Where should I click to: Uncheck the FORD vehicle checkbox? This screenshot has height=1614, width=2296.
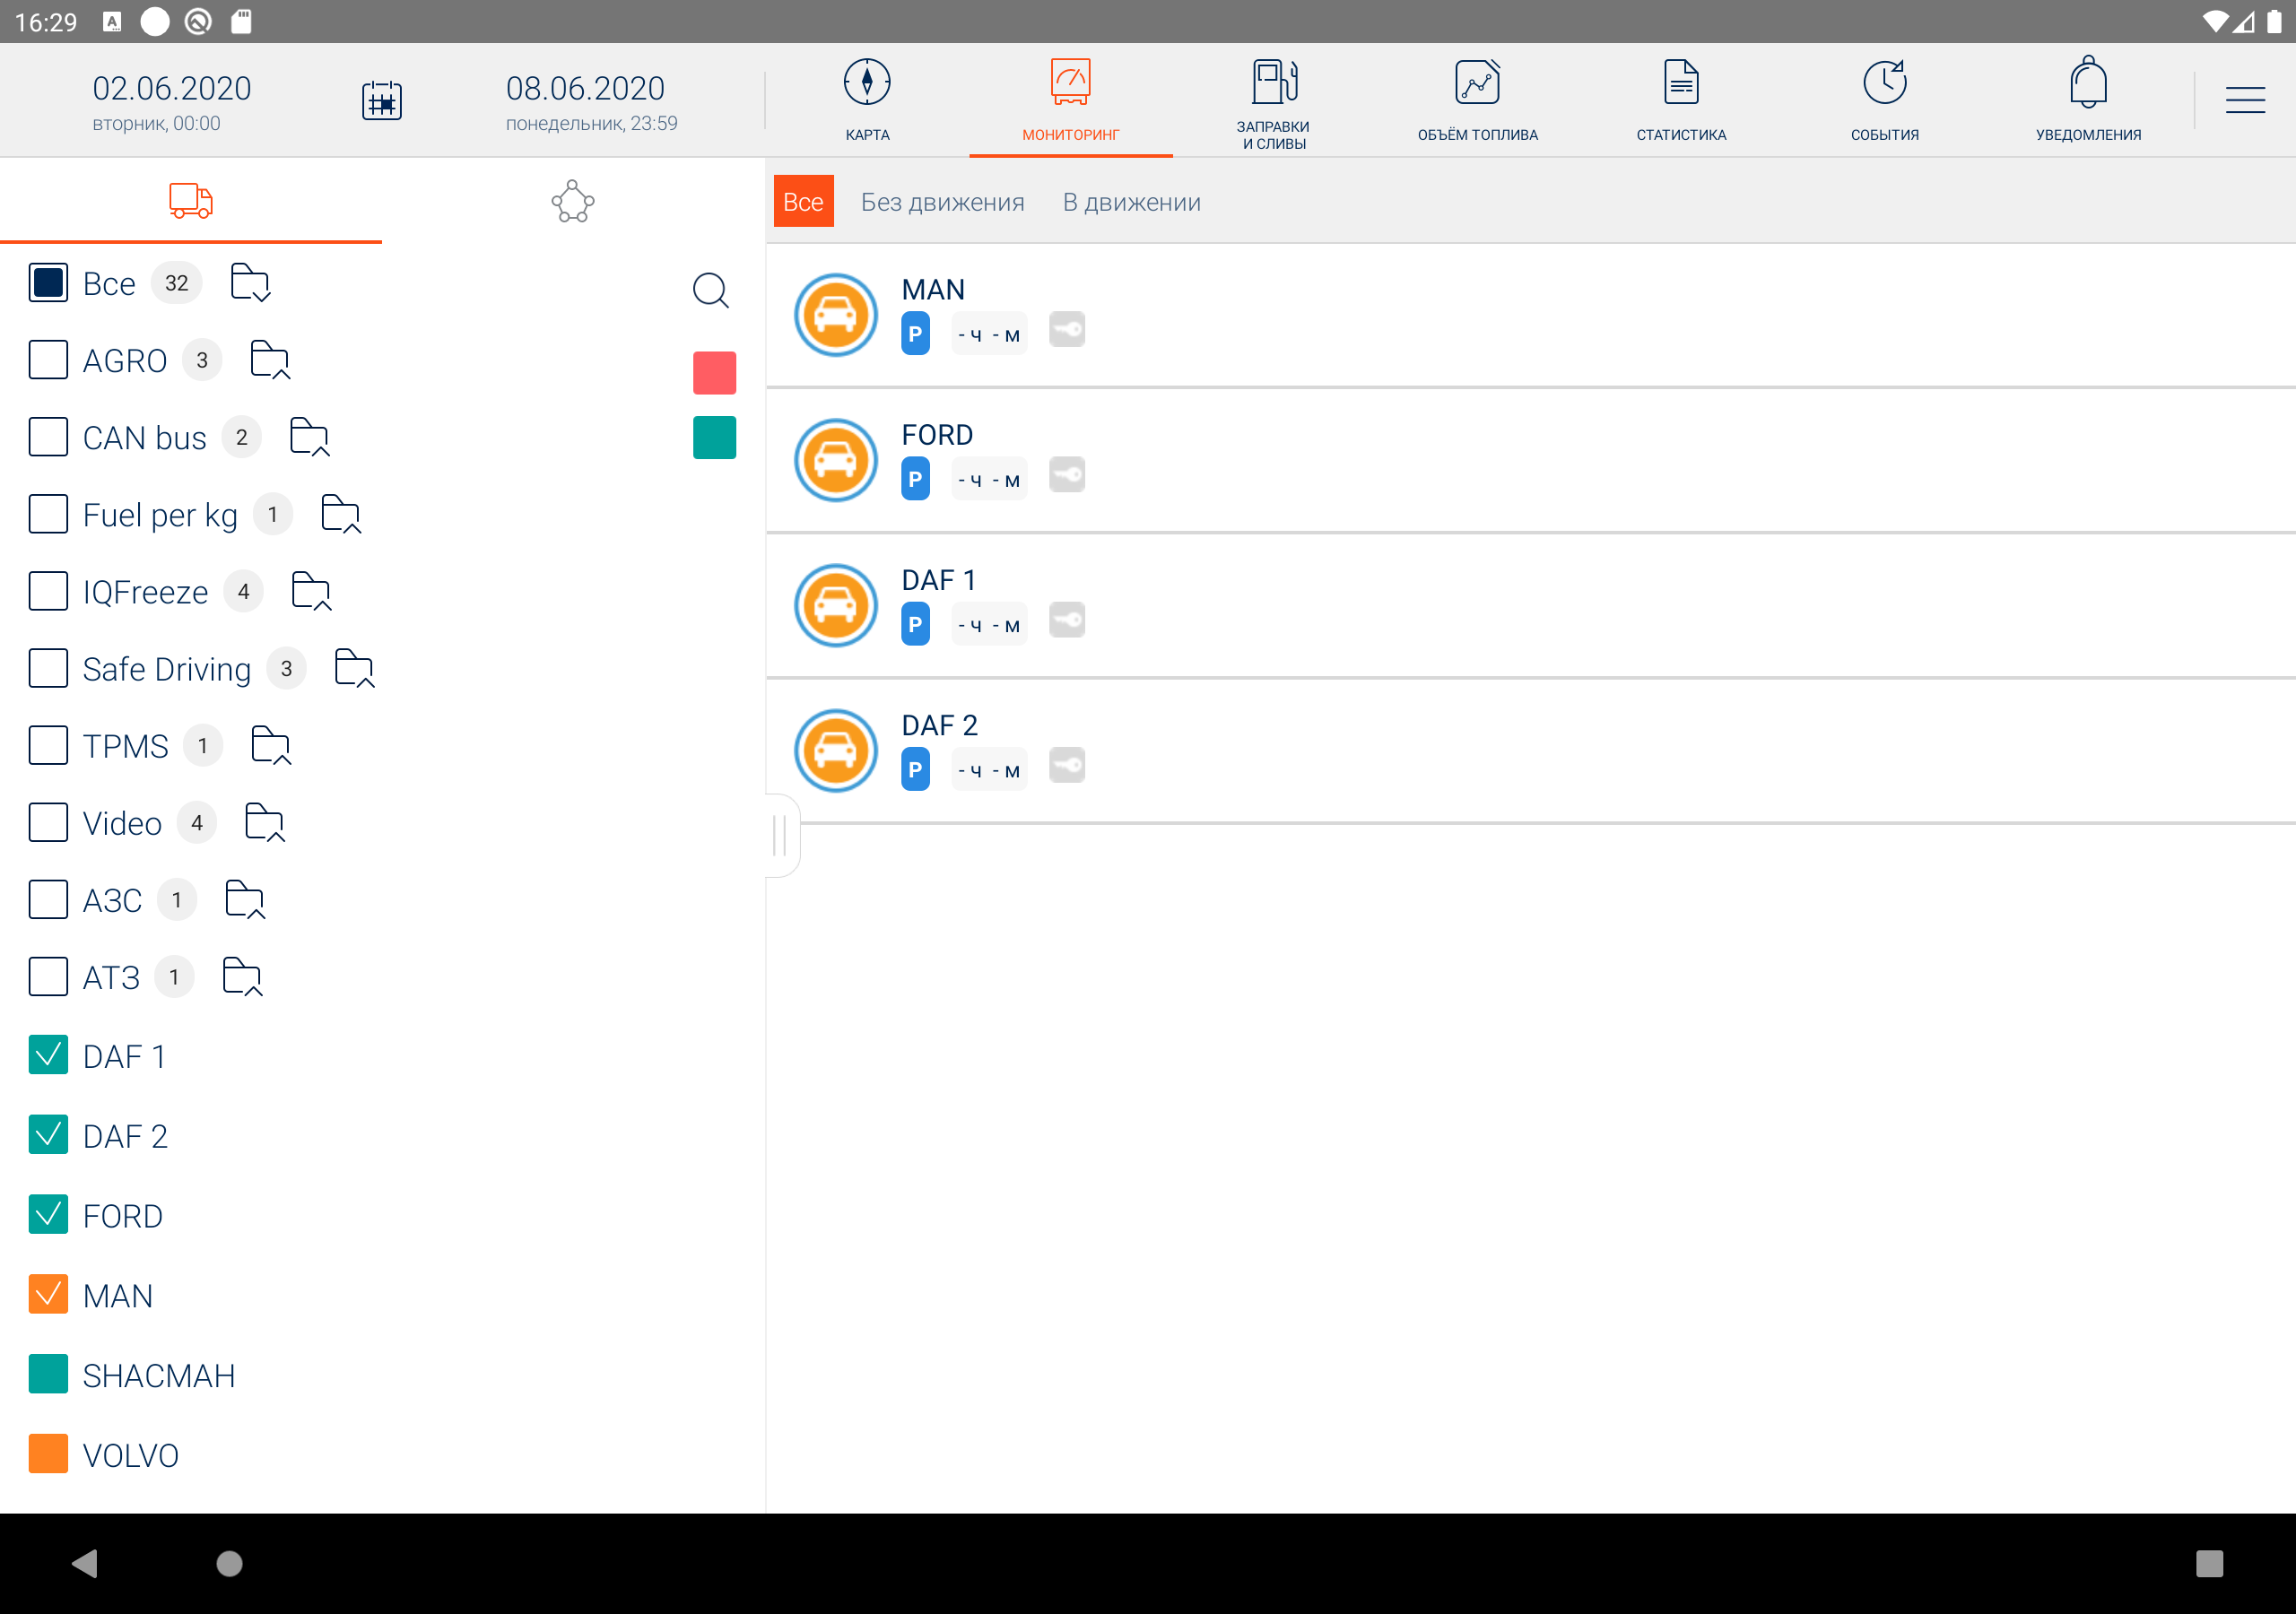(x=48, y=1215)
